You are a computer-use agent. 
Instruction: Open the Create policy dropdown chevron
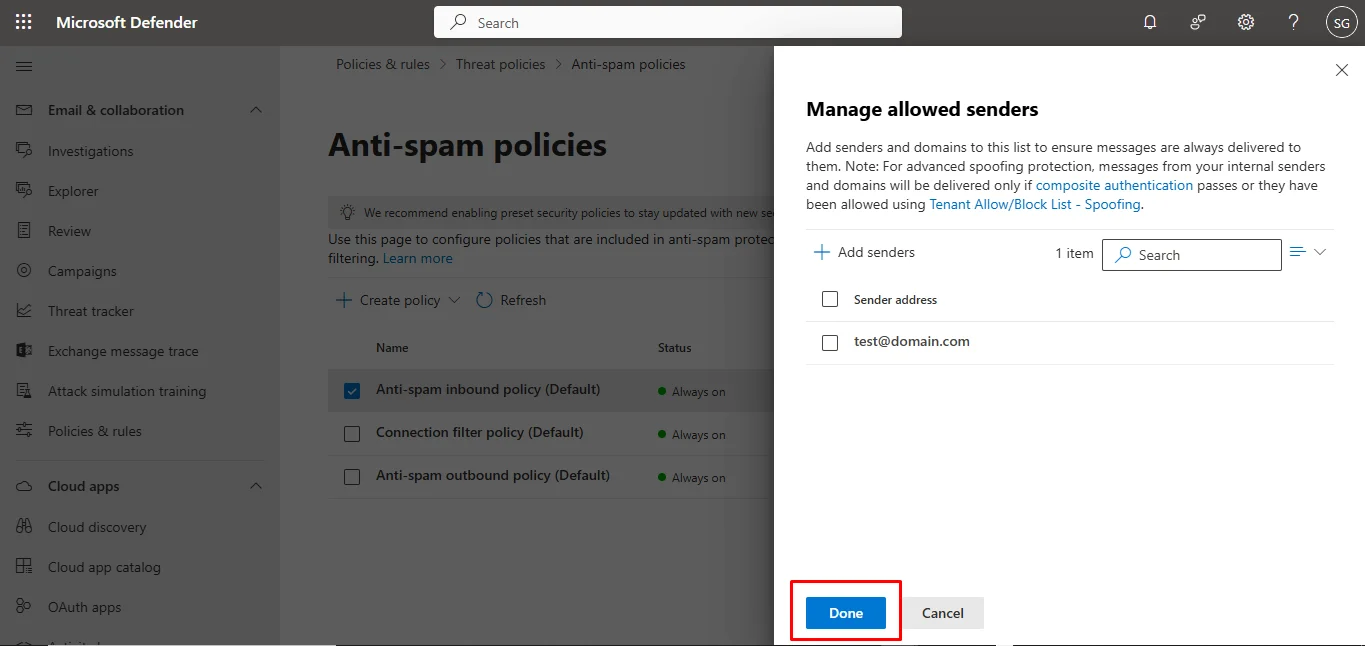(454, 300)
